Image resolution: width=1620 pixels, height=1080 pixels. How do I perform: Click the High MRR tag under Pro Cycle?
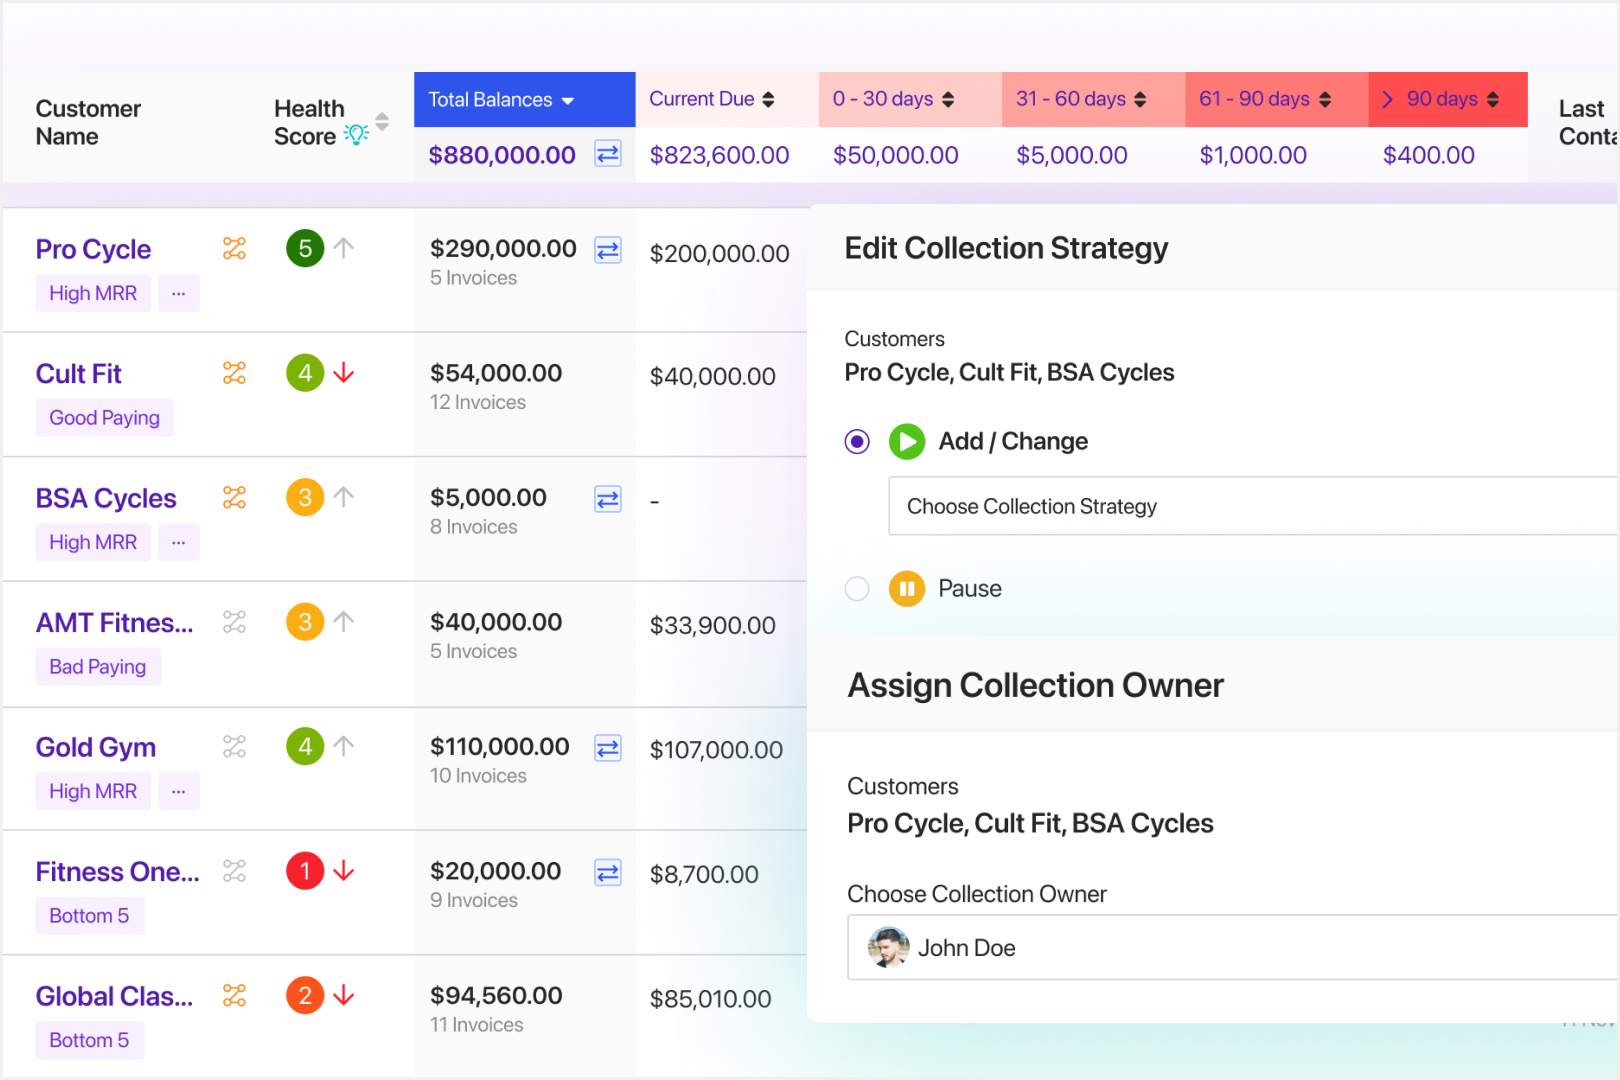(93, 293)
